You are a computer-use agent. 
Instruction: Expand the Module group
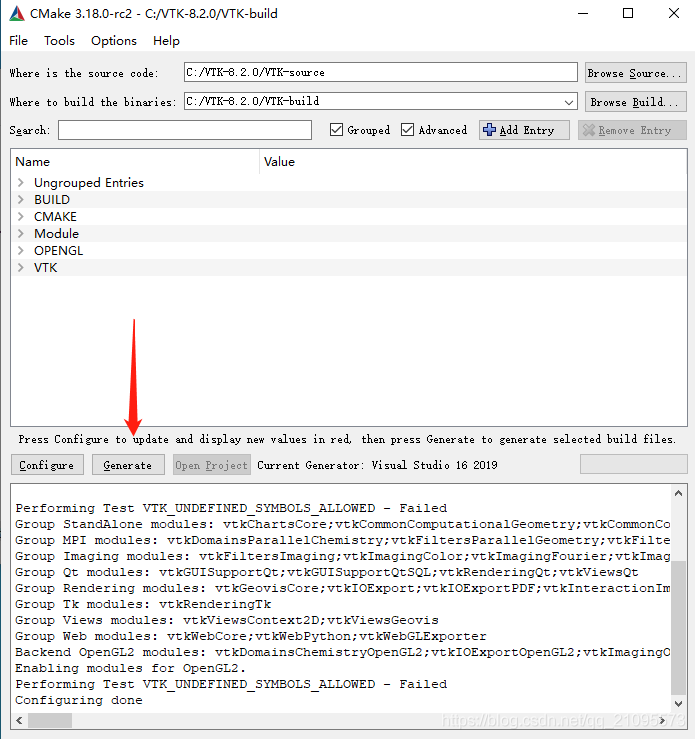click(x=21, y=233)
